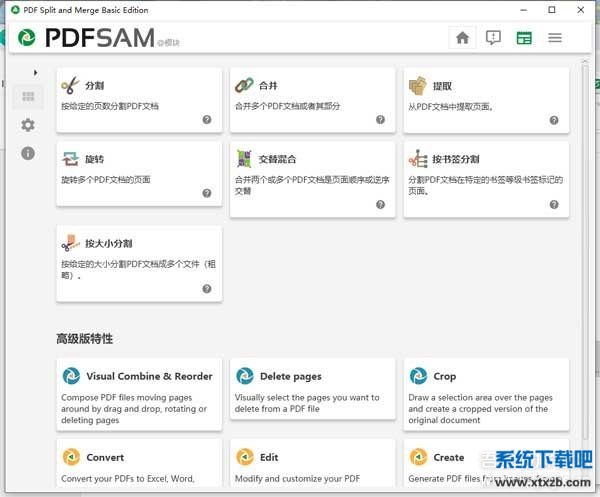Open the 提取 module title

[442, 86]
